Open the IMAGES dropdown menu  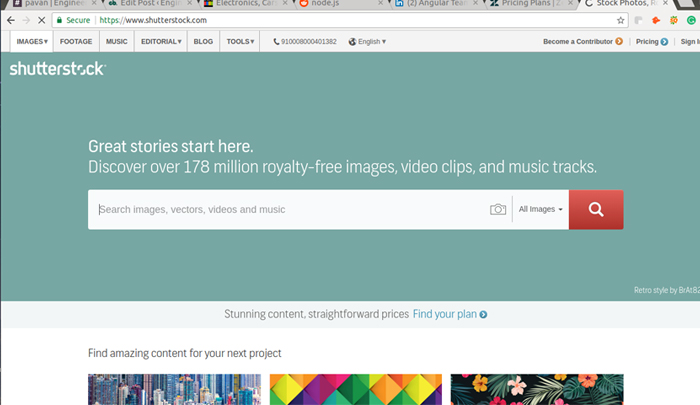click(x=32, y=42)
